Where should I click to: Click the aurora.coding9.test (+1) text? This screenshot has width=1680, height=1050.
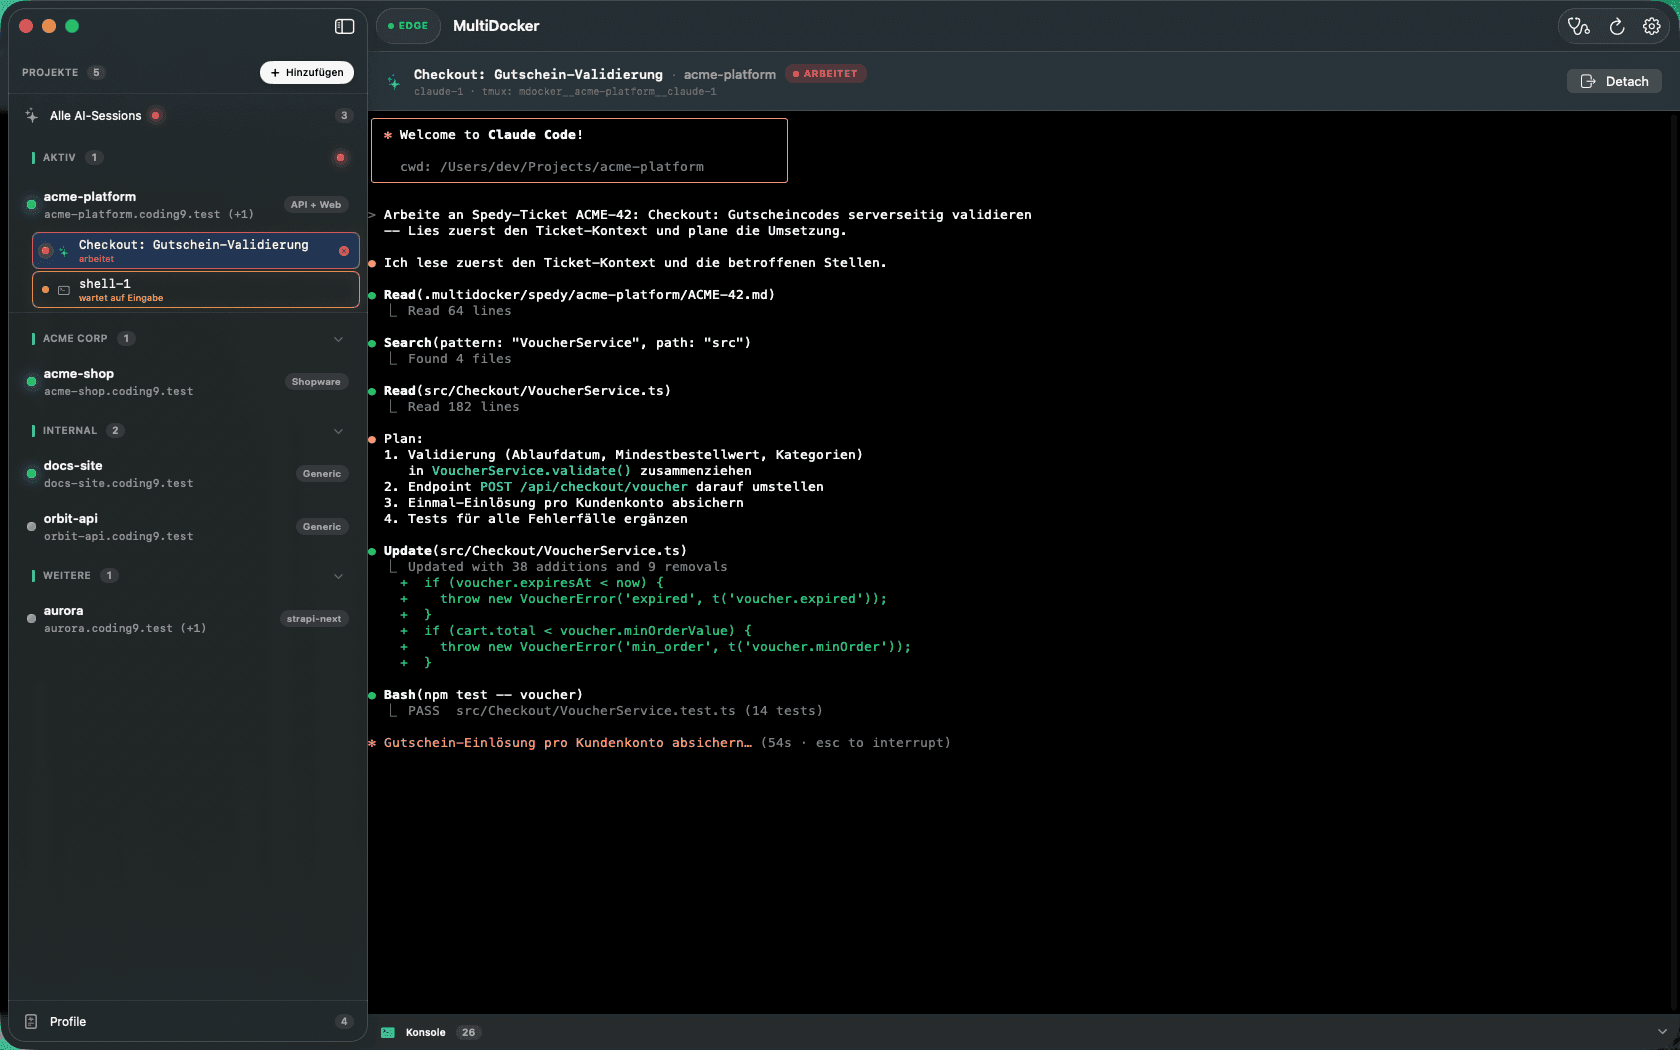coord(125,629)
